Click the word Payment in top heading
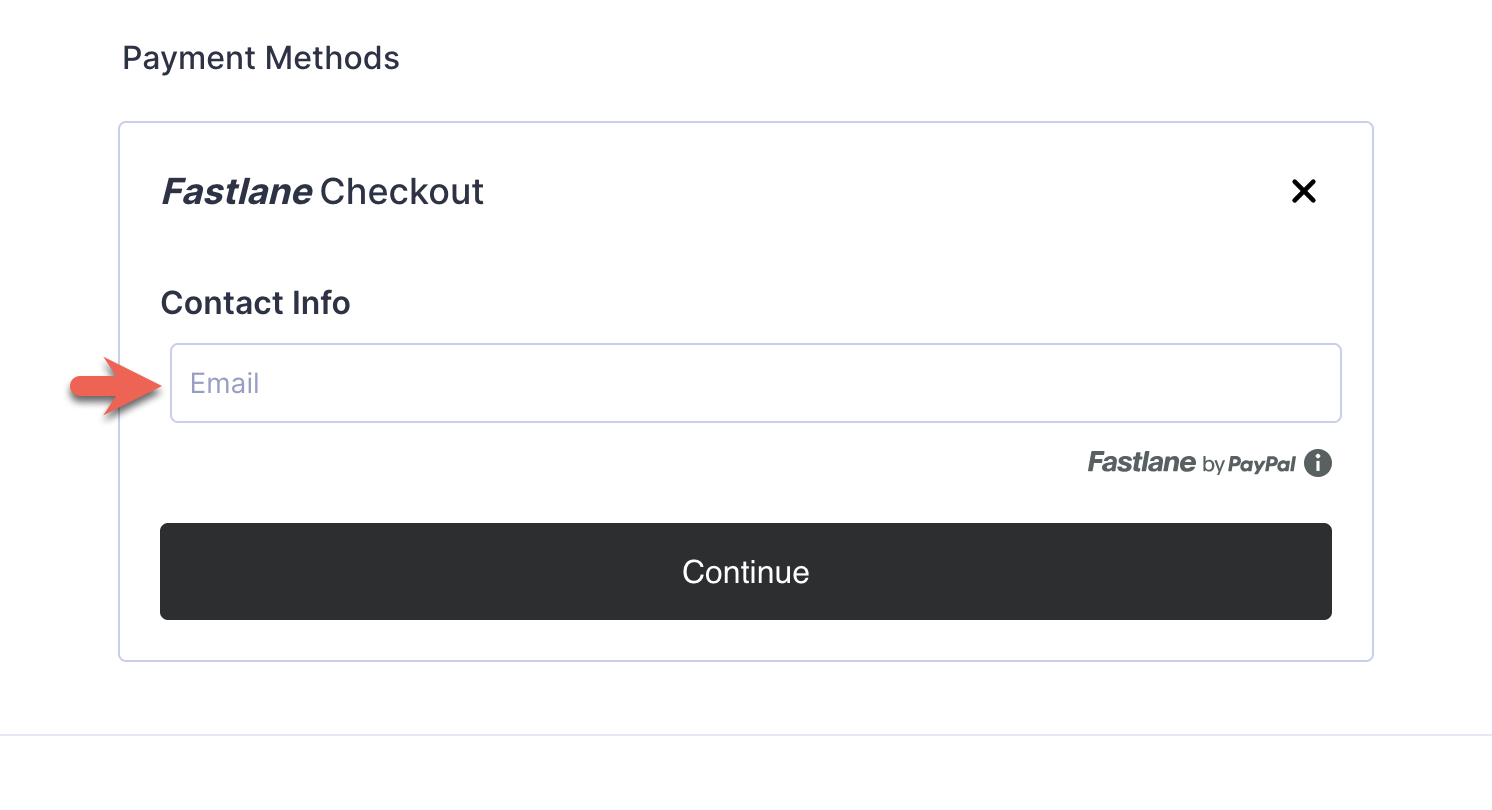The height and width of the screenshot is (810, 1492). pos(189,58)
